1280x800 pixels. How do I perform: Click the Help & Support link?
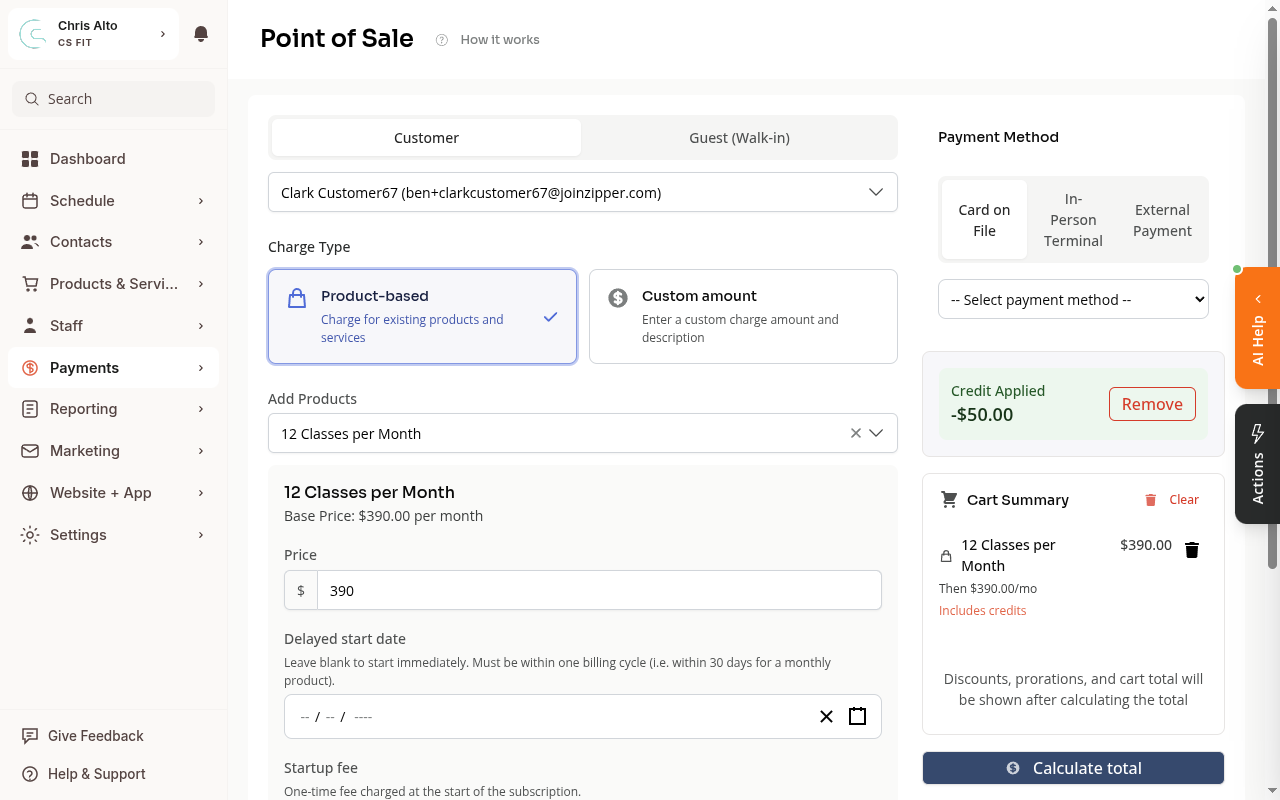coord(97,774)
